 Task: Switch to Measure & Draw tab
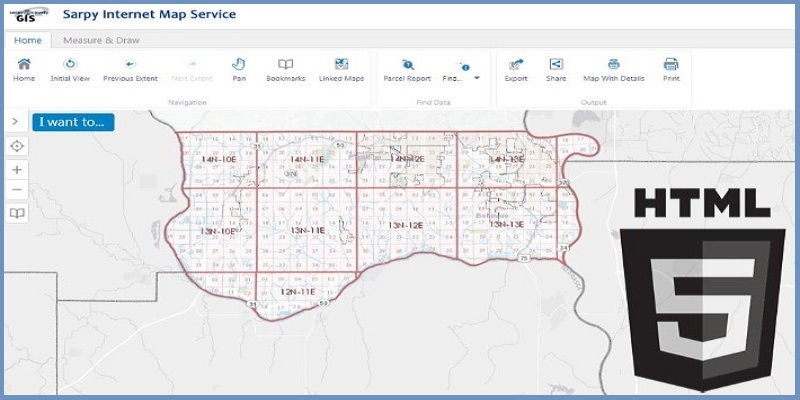click(x=101, y=40)
